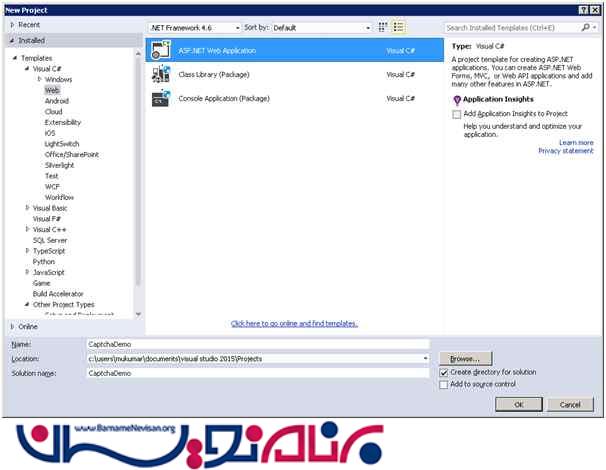Select the Office/SharePoint template category
606x470 pixels.
(71, 155)
